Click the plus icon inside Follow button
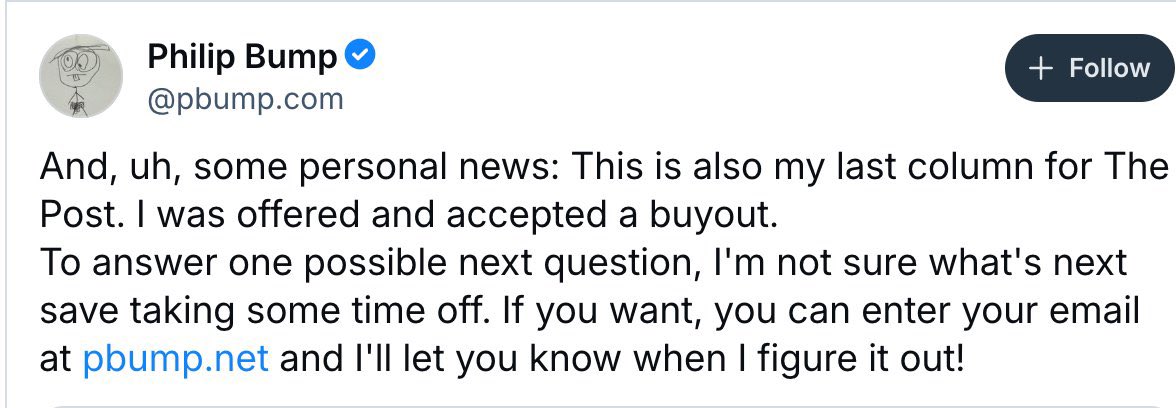The height and width of the screenshot is (408, 1176). pyautogui.click(x=1041, y=69)
